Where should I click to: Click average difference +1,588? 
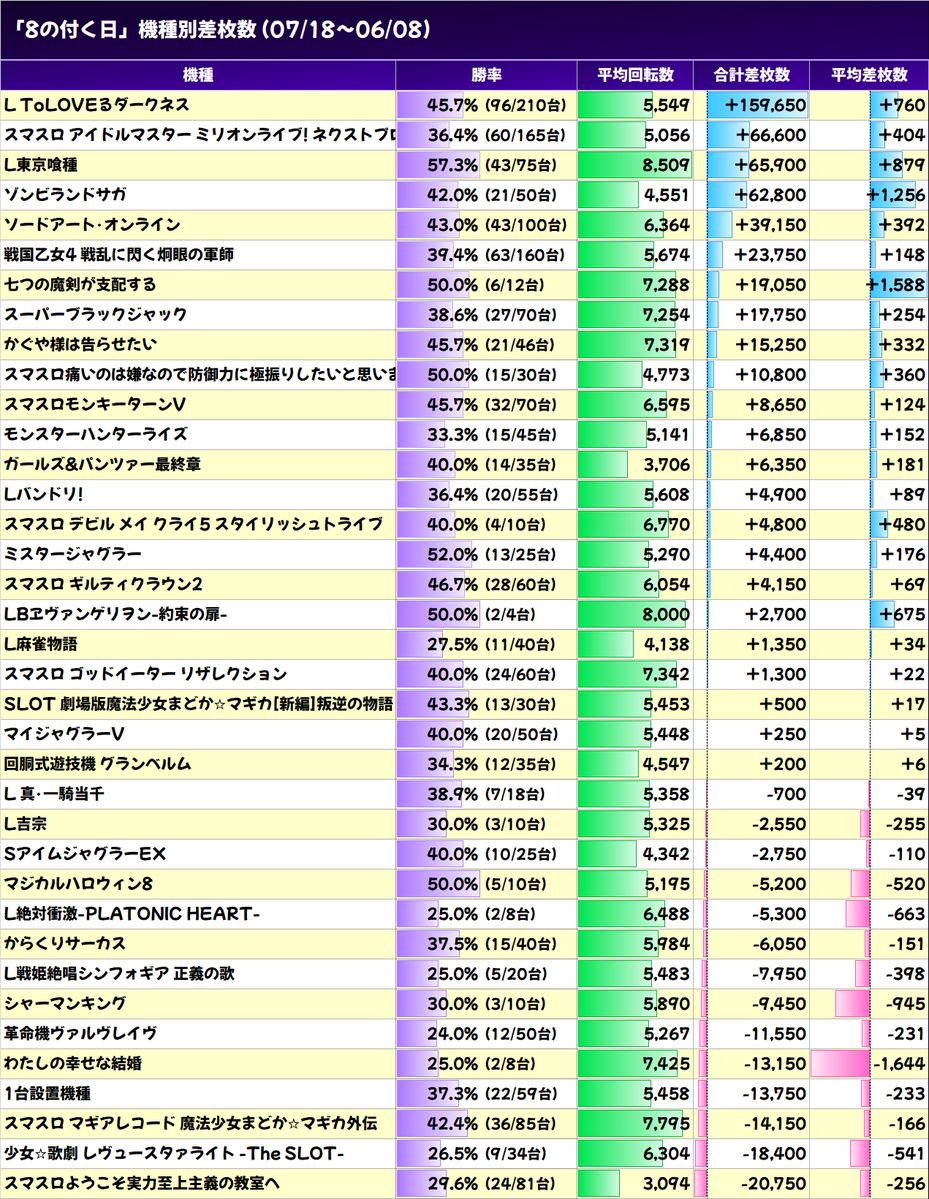tap(896, 284)
